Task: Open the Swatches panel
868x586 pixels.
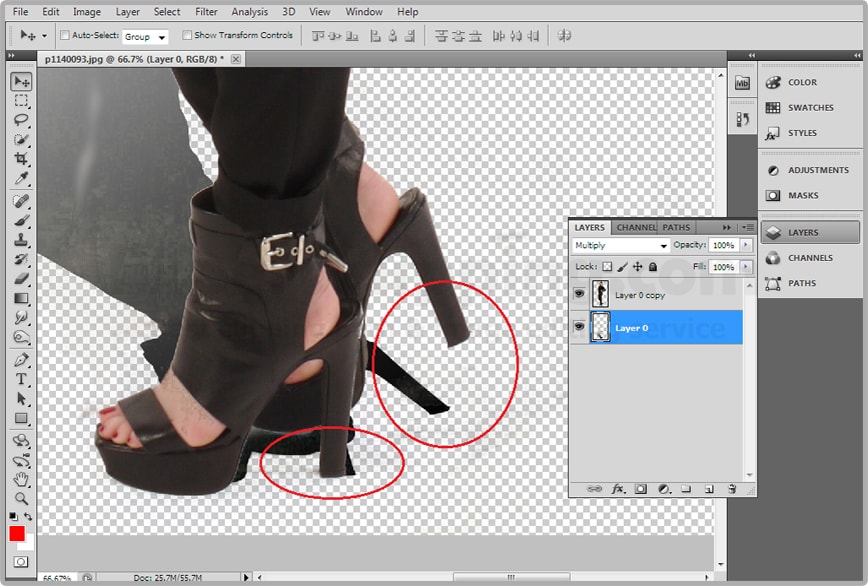Action: coord(810,108)
